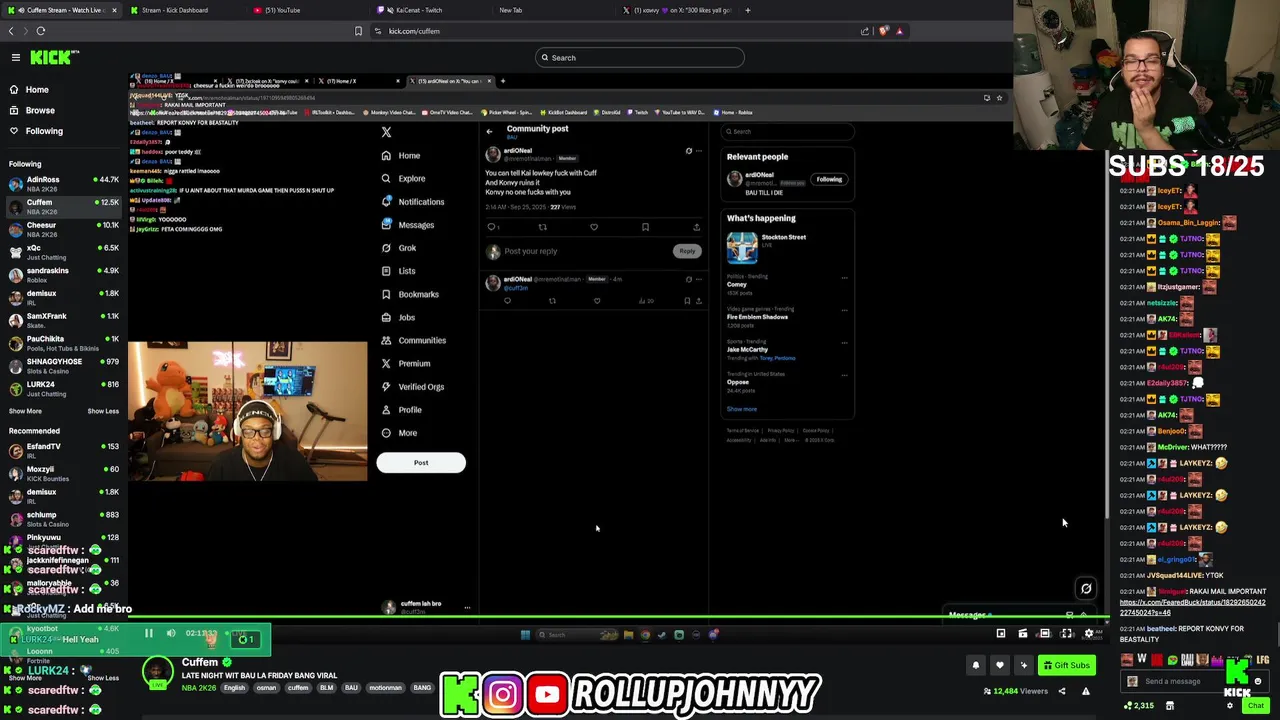Reload the page
Image resolution: width=1280 pixels, height=720 pixels.
tap(41, 31)
